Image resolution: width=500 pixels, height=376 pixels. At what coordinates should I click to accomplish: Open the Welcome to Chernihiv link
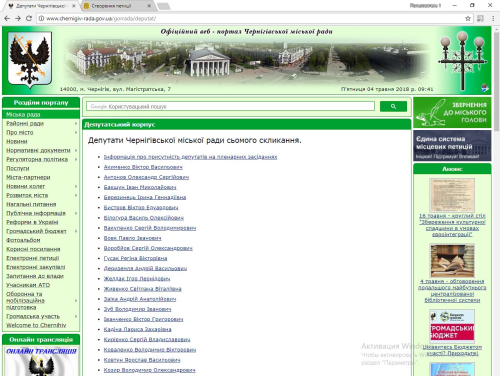point(36,325)
